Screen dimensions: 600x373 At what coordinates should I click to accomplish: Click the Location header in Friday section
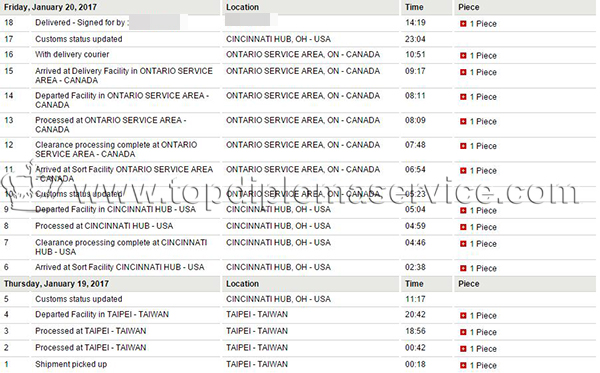tap(242, 7)
